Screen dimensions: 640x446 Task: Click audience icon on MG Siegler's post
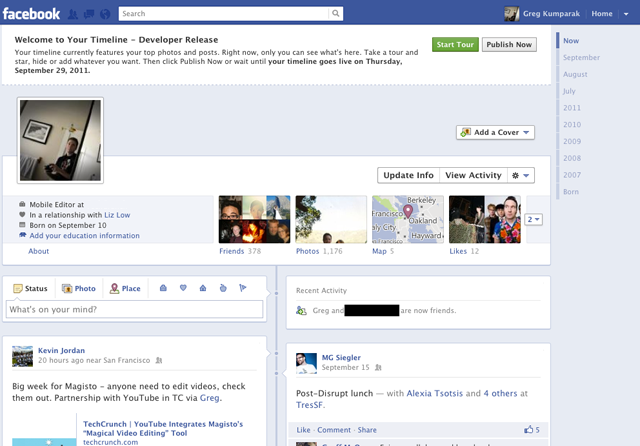[x=378, y=367]
